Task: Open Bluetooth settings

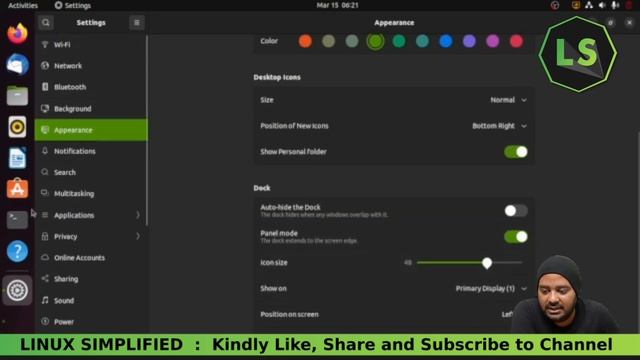Action: pos(91,87)
